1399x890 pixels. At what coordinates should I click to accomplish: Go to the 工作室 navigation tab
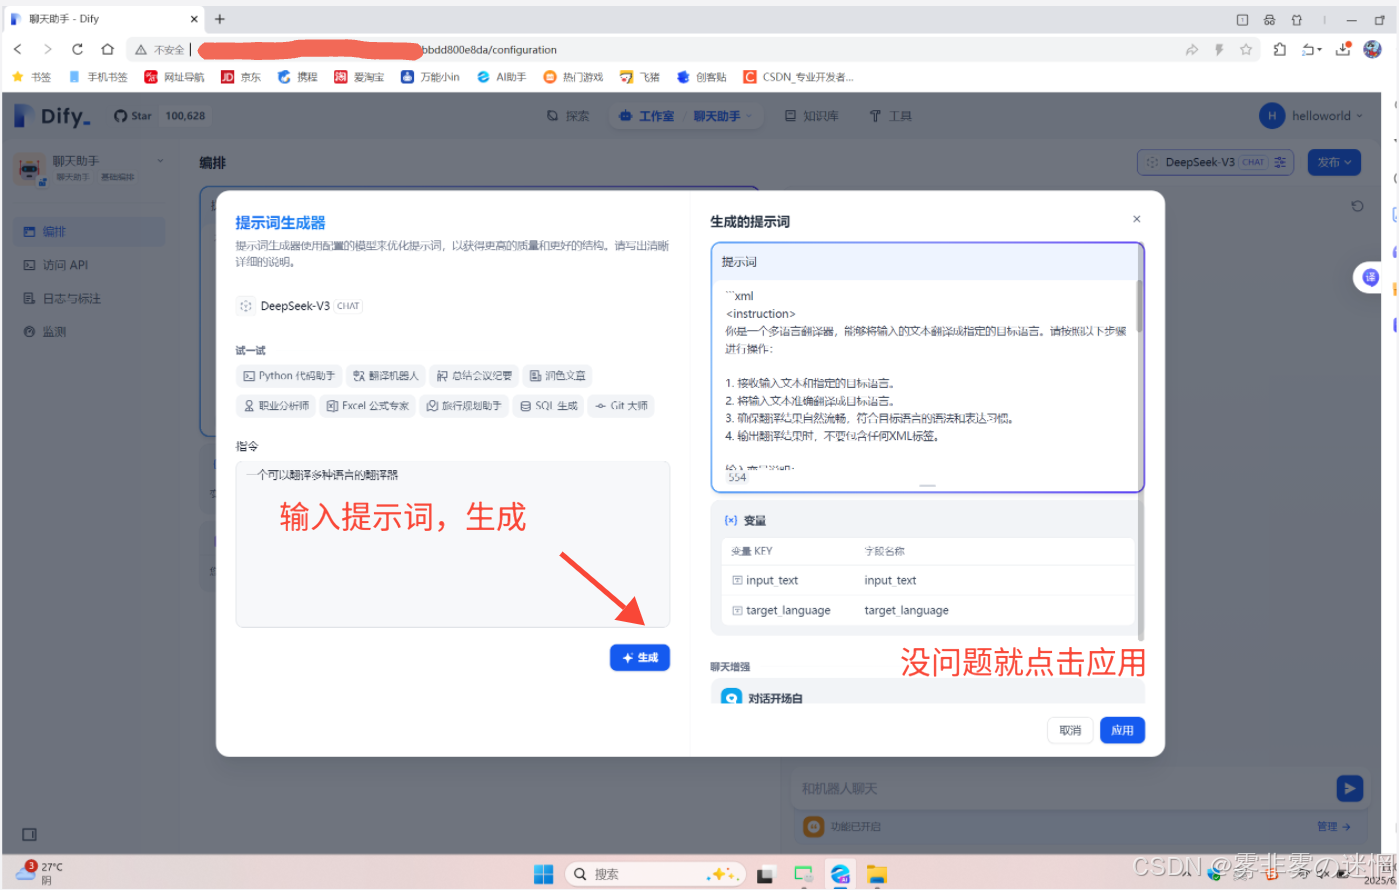pyautogui.click(x=647, y=116)
